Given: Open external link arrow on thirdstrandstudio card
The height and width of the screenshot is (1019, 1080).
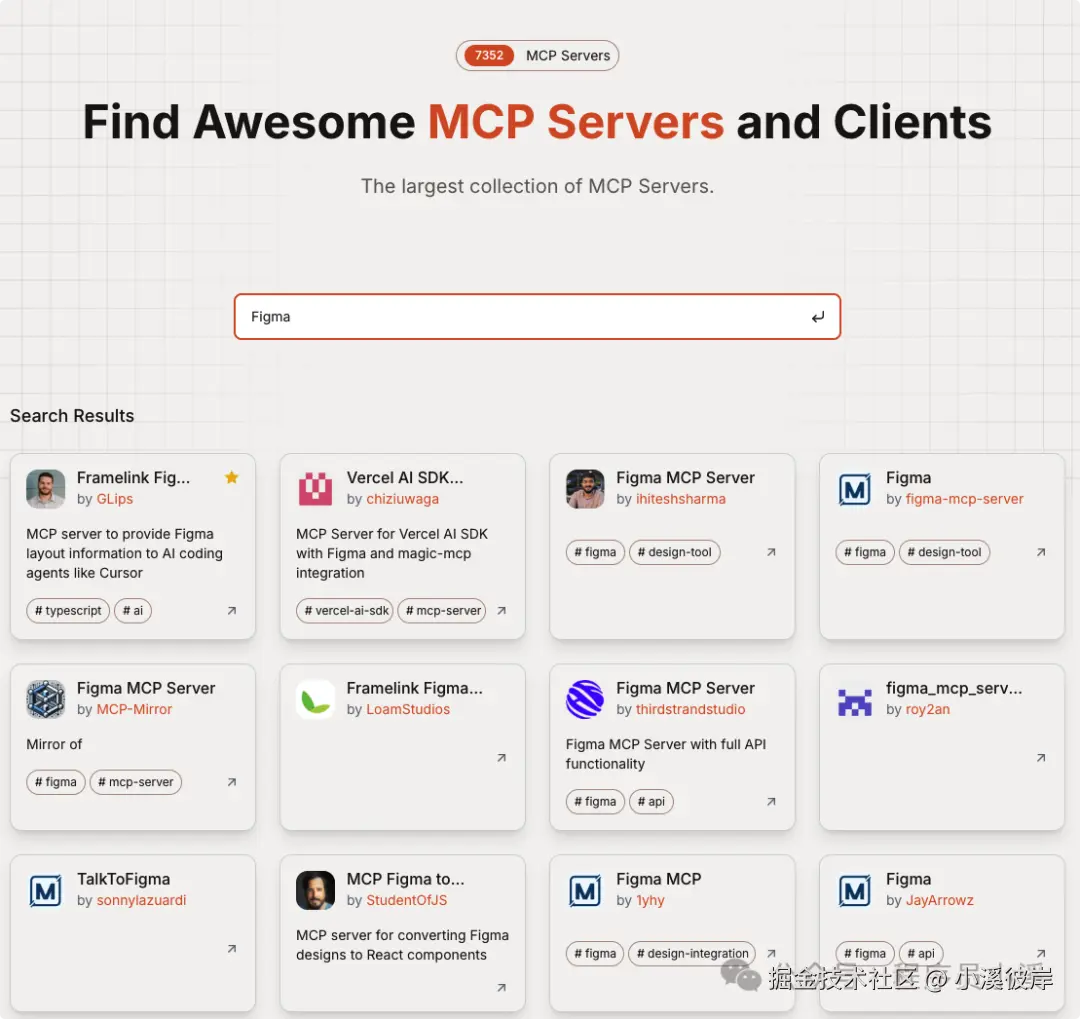Looking at the screenshot, I should point(771,801).
